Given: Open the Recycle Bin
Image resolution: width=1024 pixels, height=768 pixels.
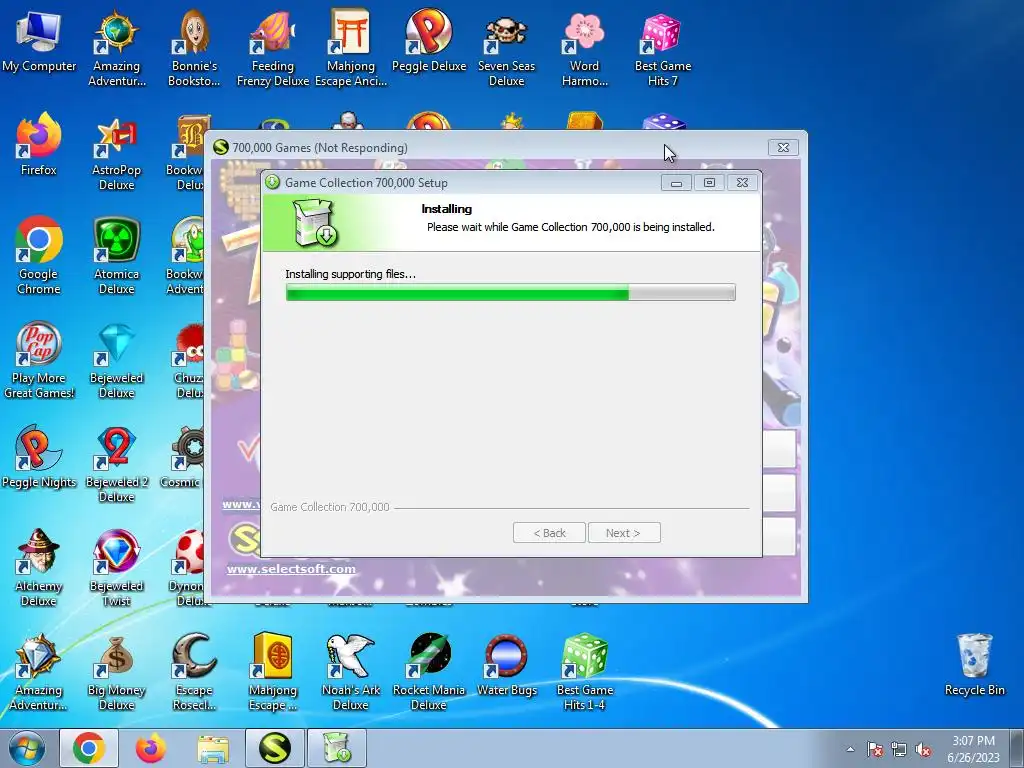Looking at the screenshot, I should [974, 665].
